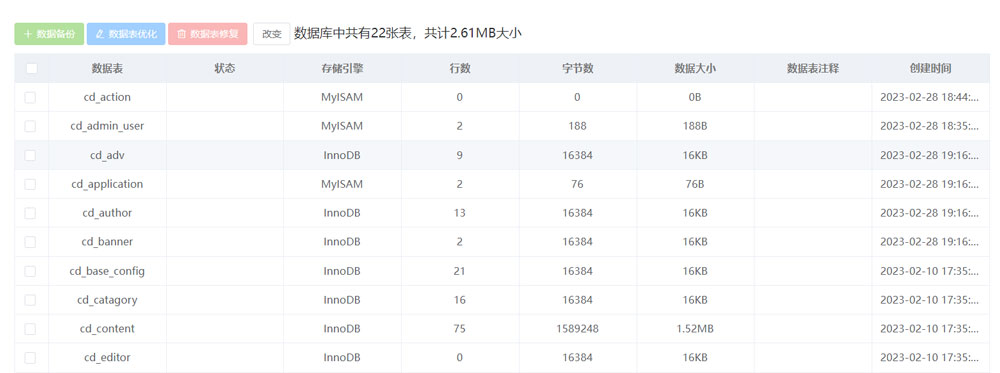Click the white 改变 button

click(272, 34)
